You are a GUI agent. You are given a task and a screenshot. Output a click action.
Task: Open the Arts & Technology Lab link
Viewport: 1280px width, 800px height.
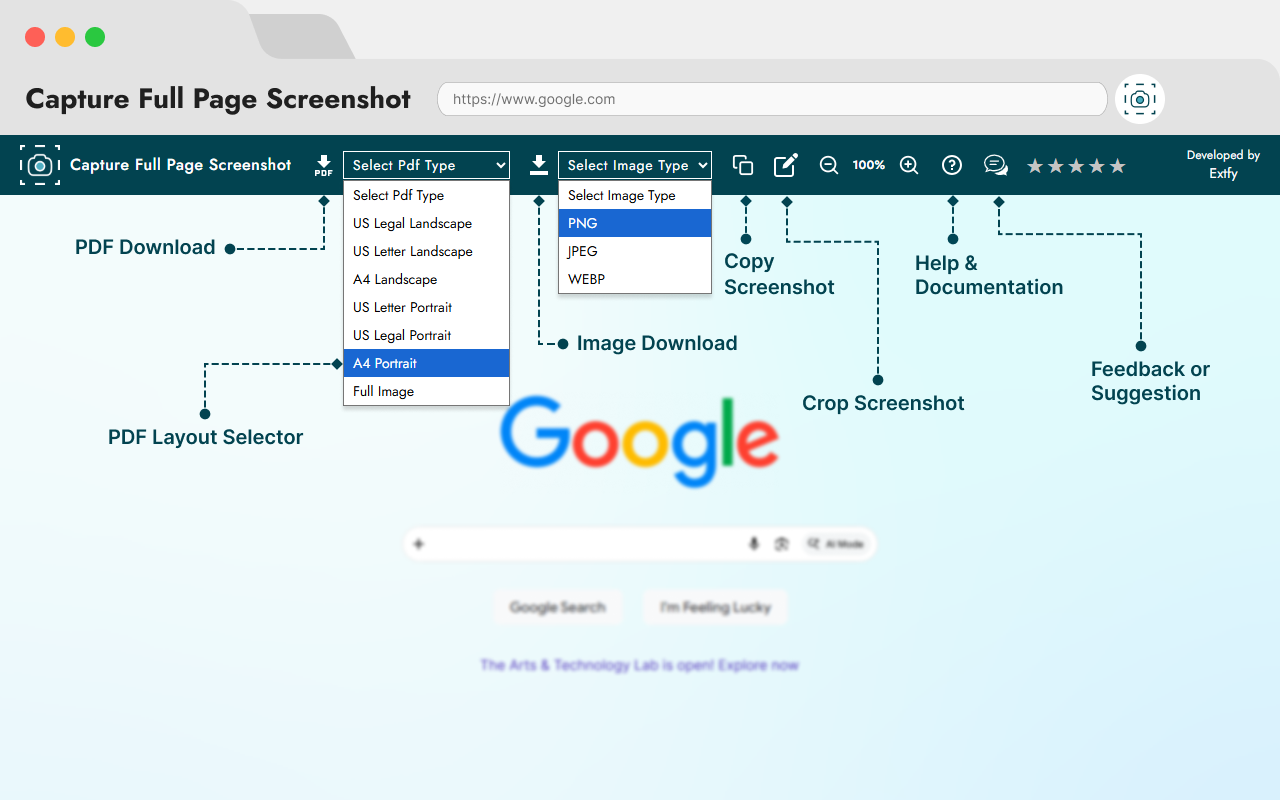point(640,665)
